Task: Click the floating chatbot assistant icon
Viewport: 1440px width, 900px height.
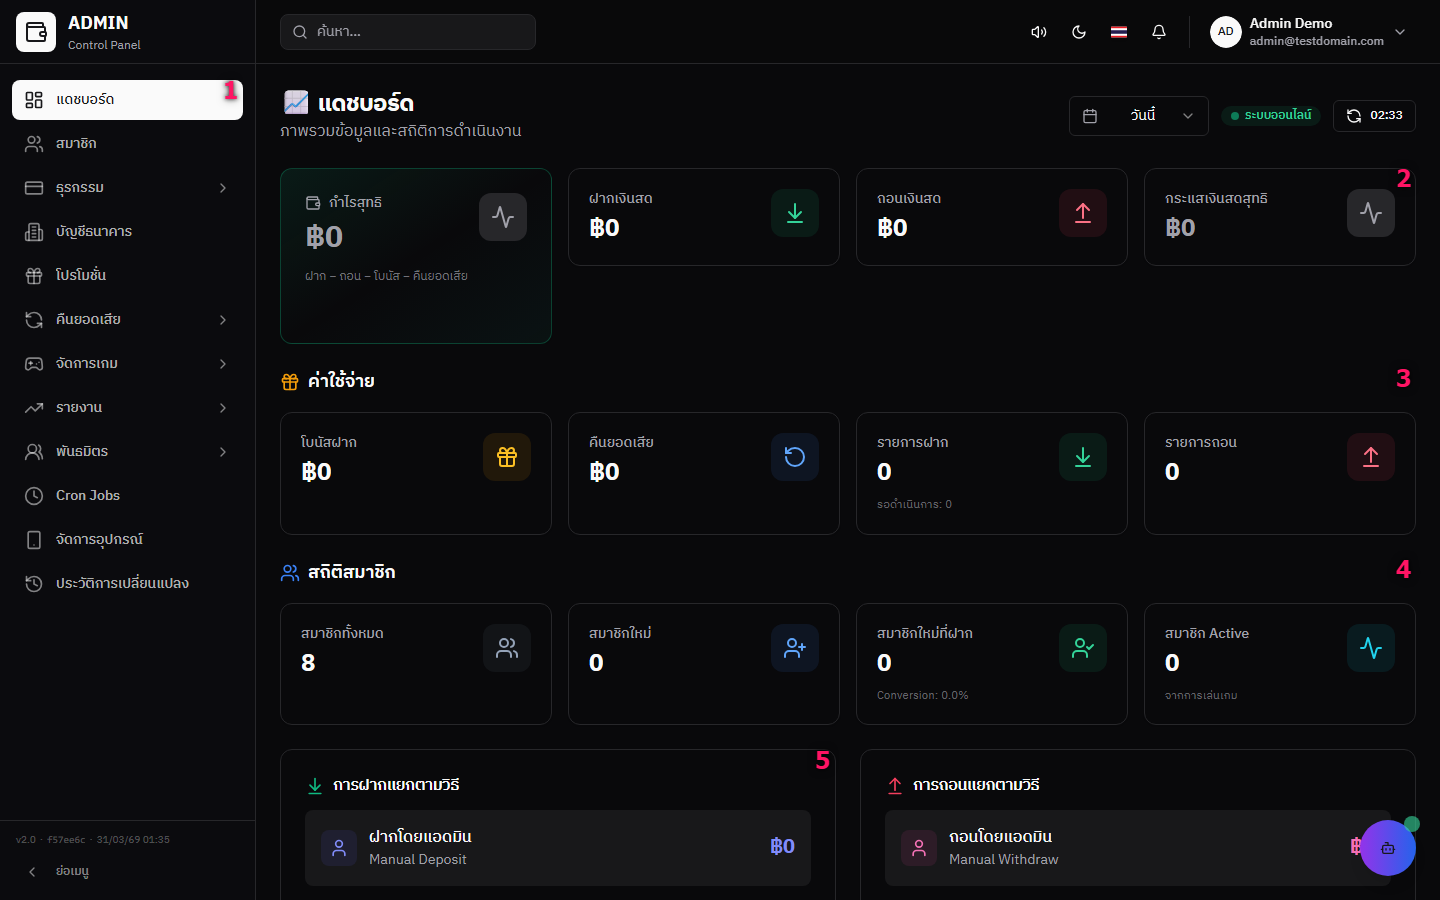Action: (1387, 848)
